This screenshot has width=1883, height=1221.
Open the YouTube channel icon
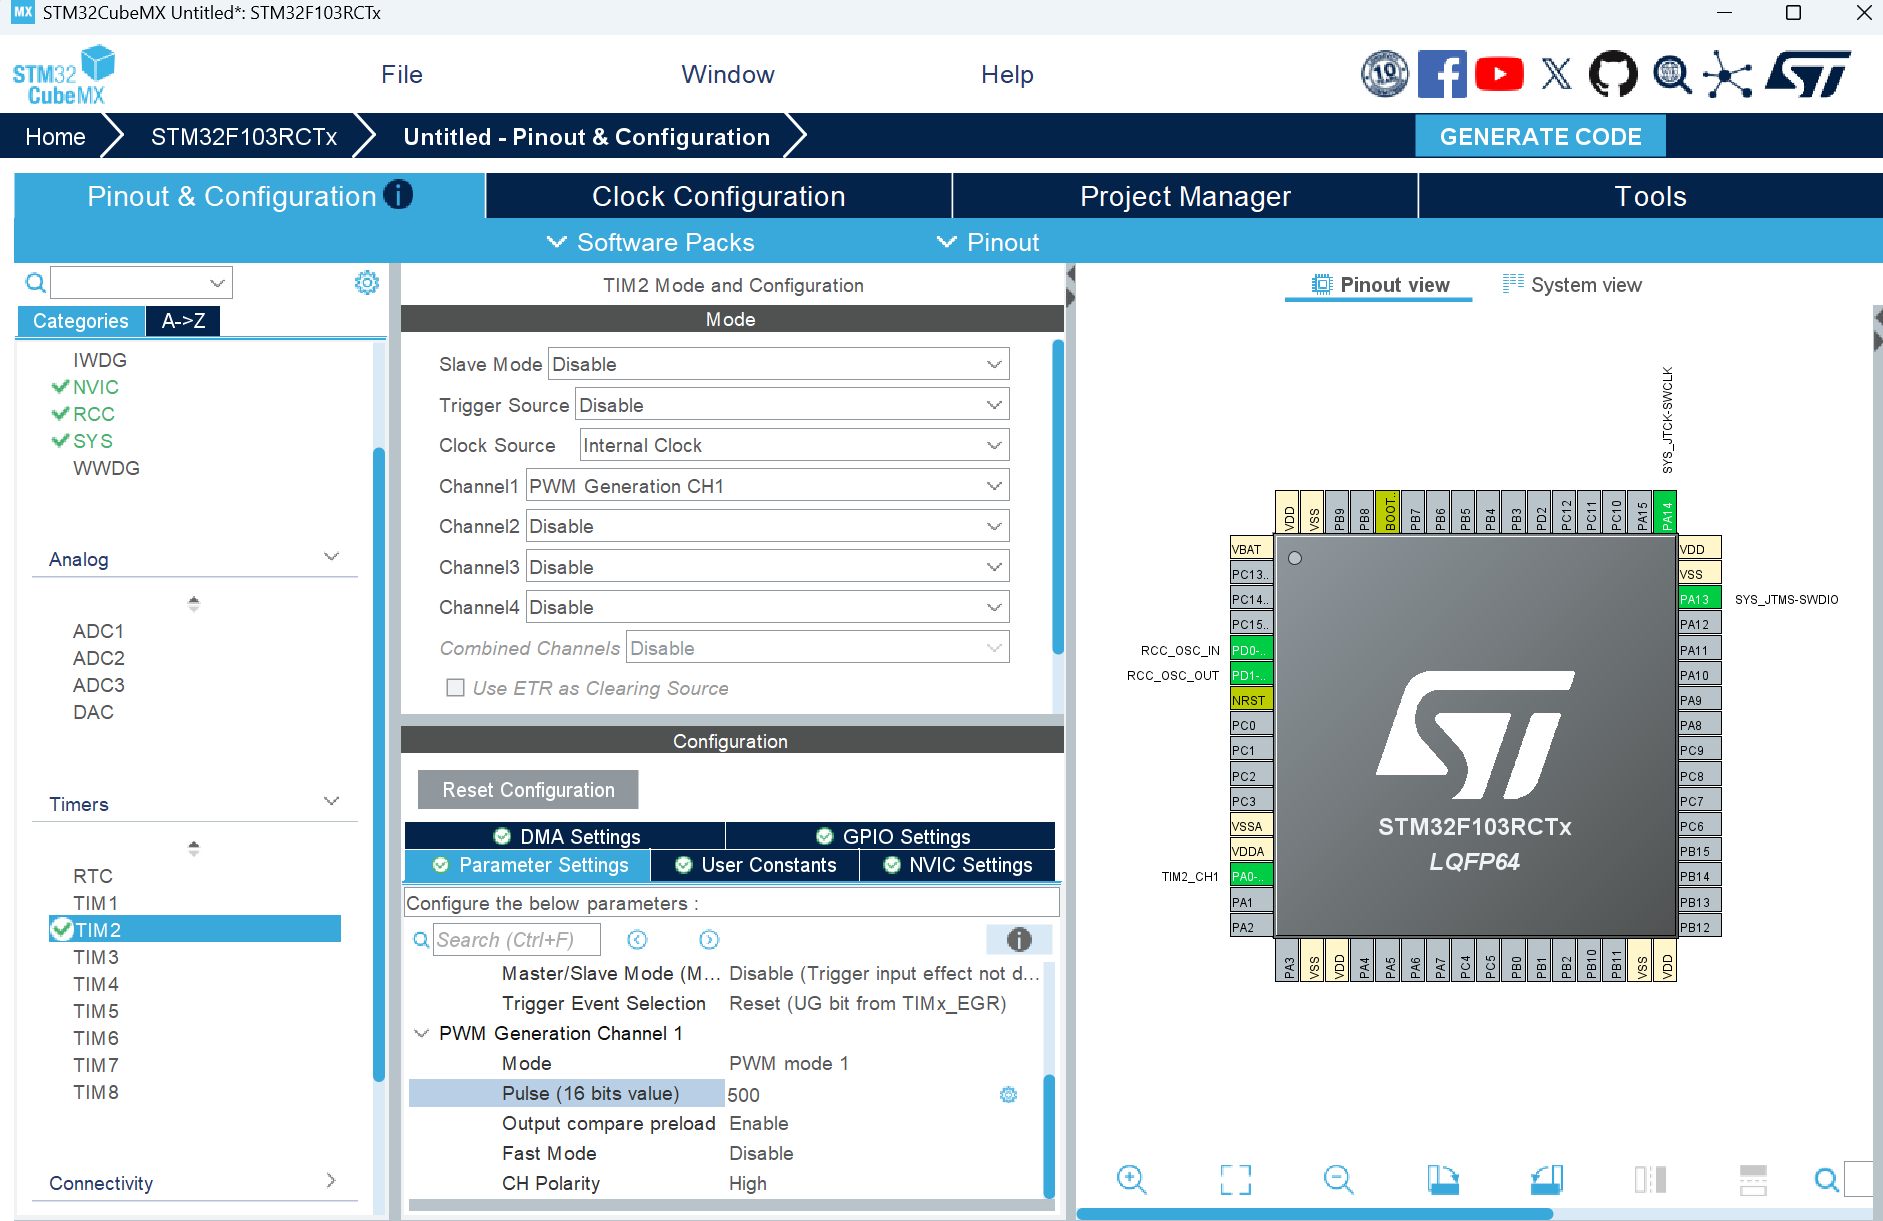pyautogui.click(x=1498, y=74)
